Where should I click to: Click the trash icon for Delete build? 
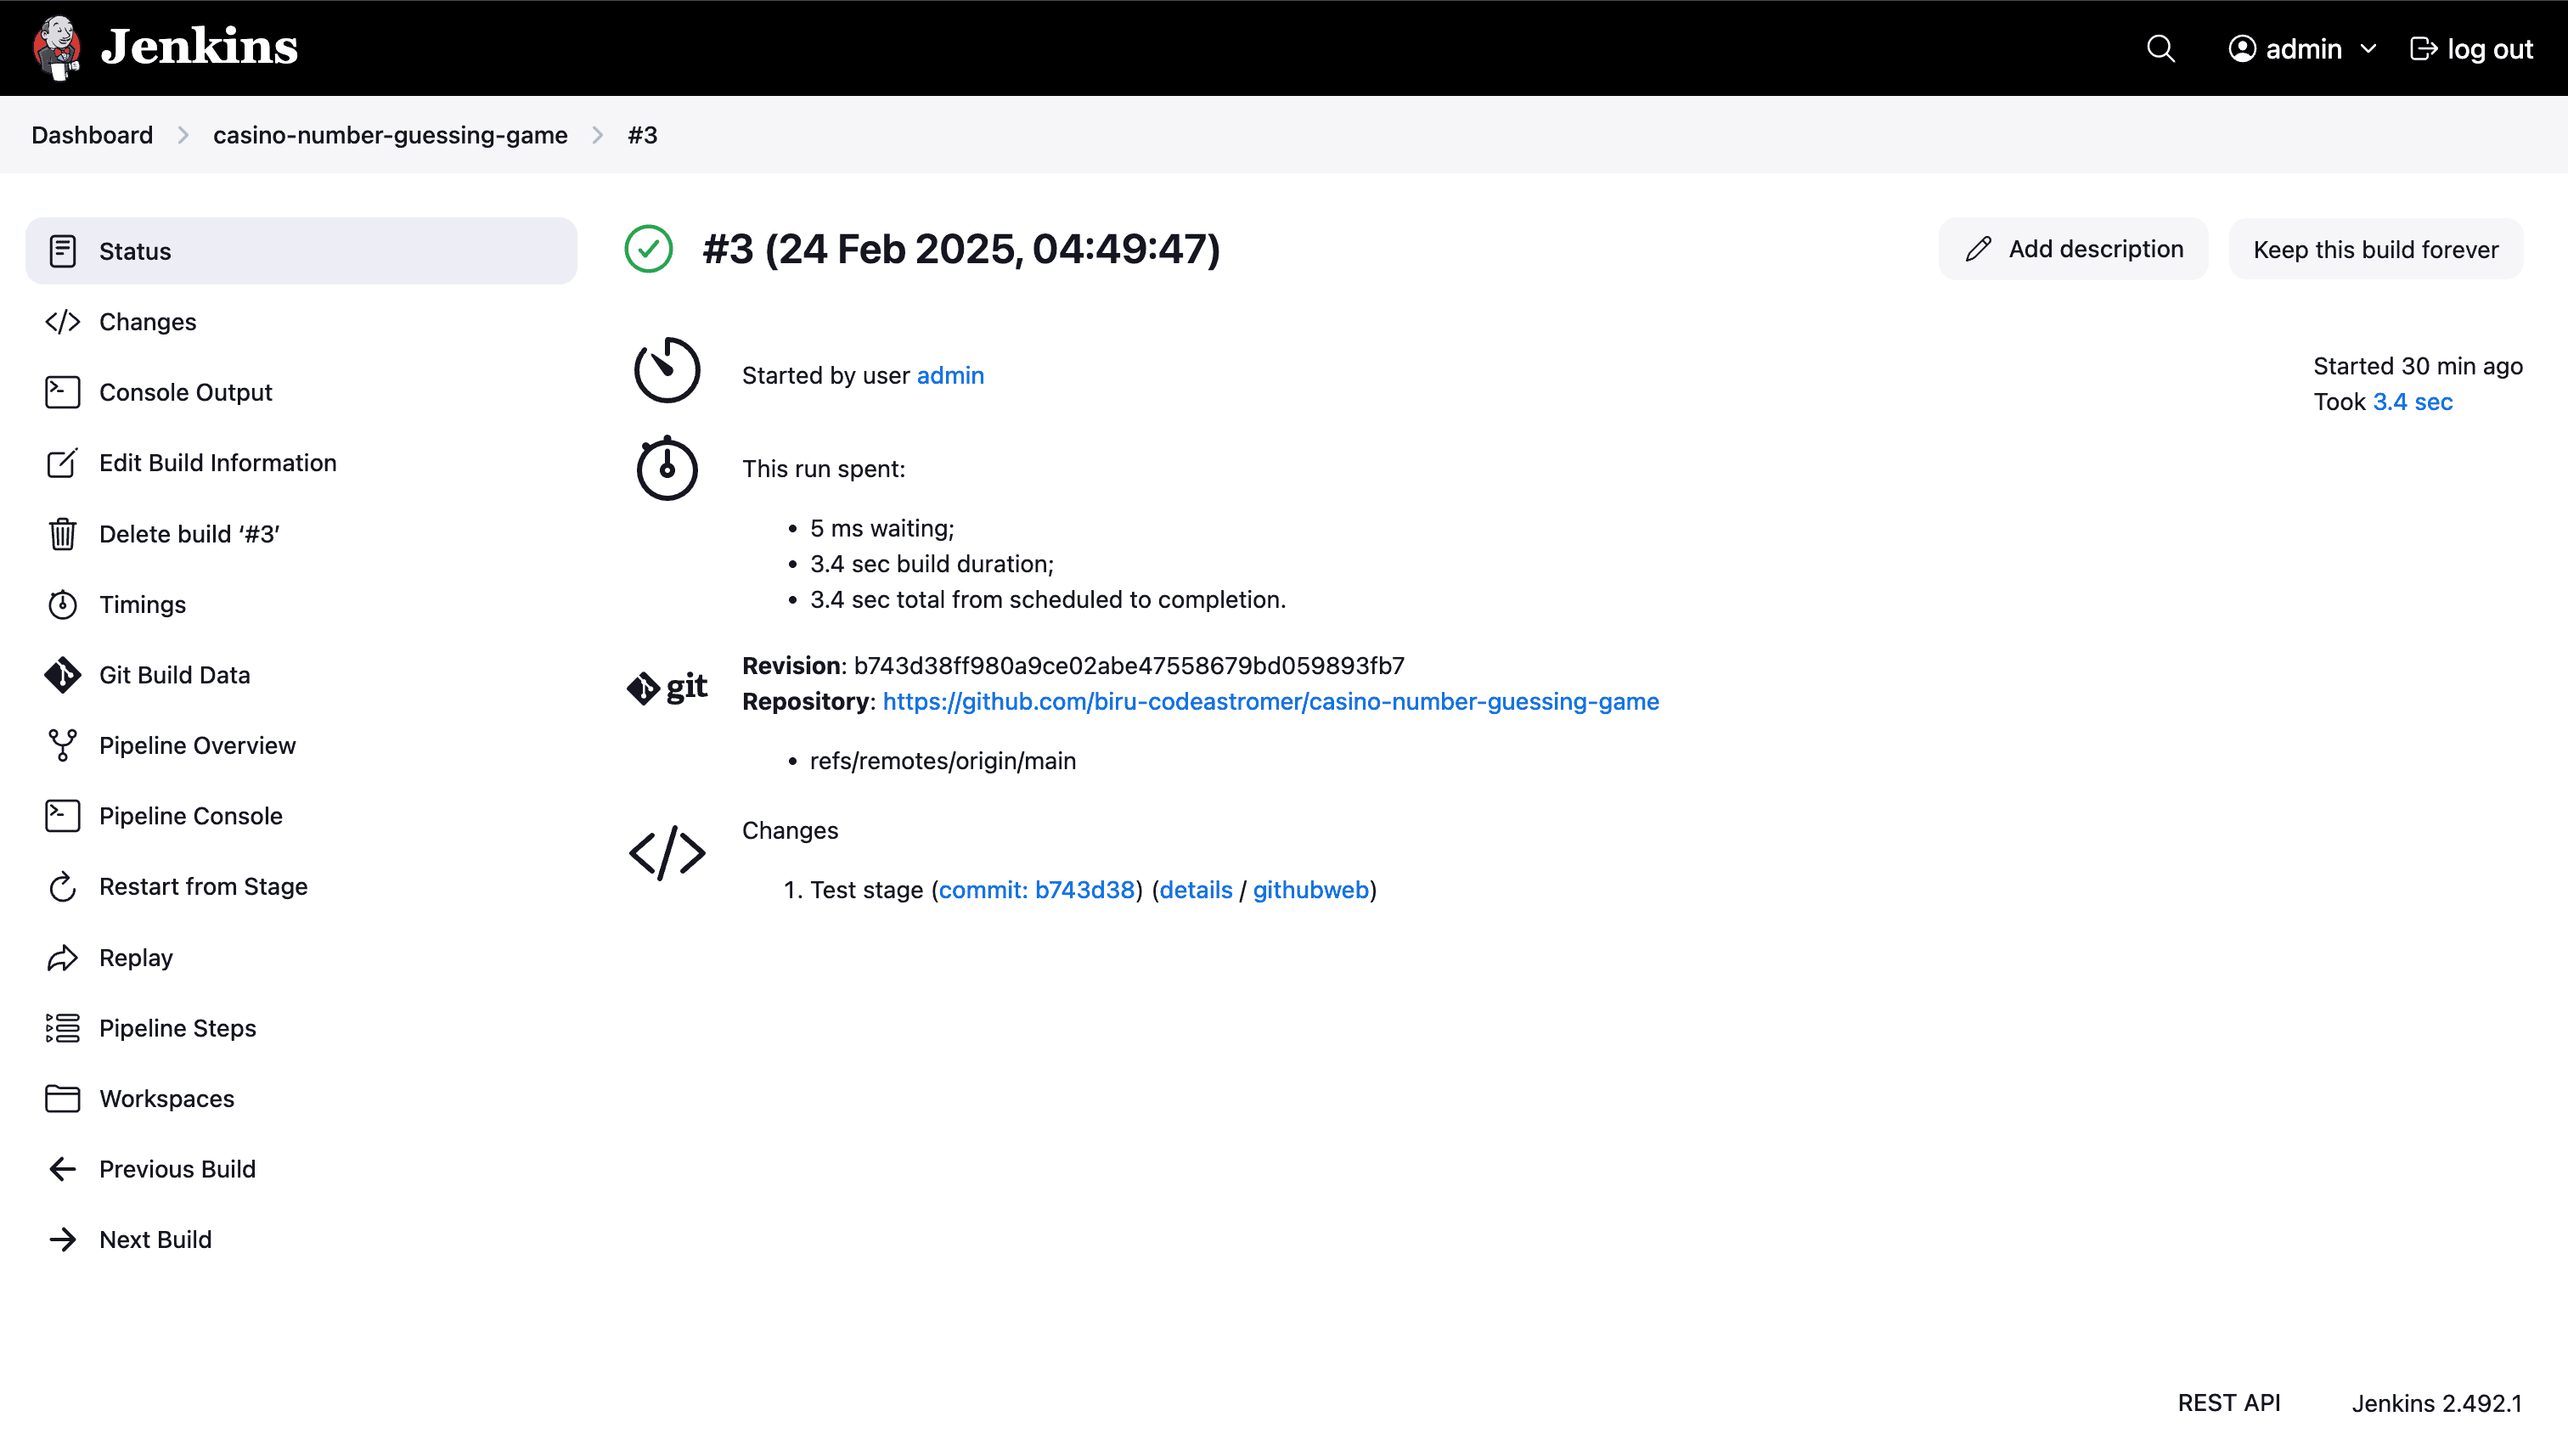point(62,534)
